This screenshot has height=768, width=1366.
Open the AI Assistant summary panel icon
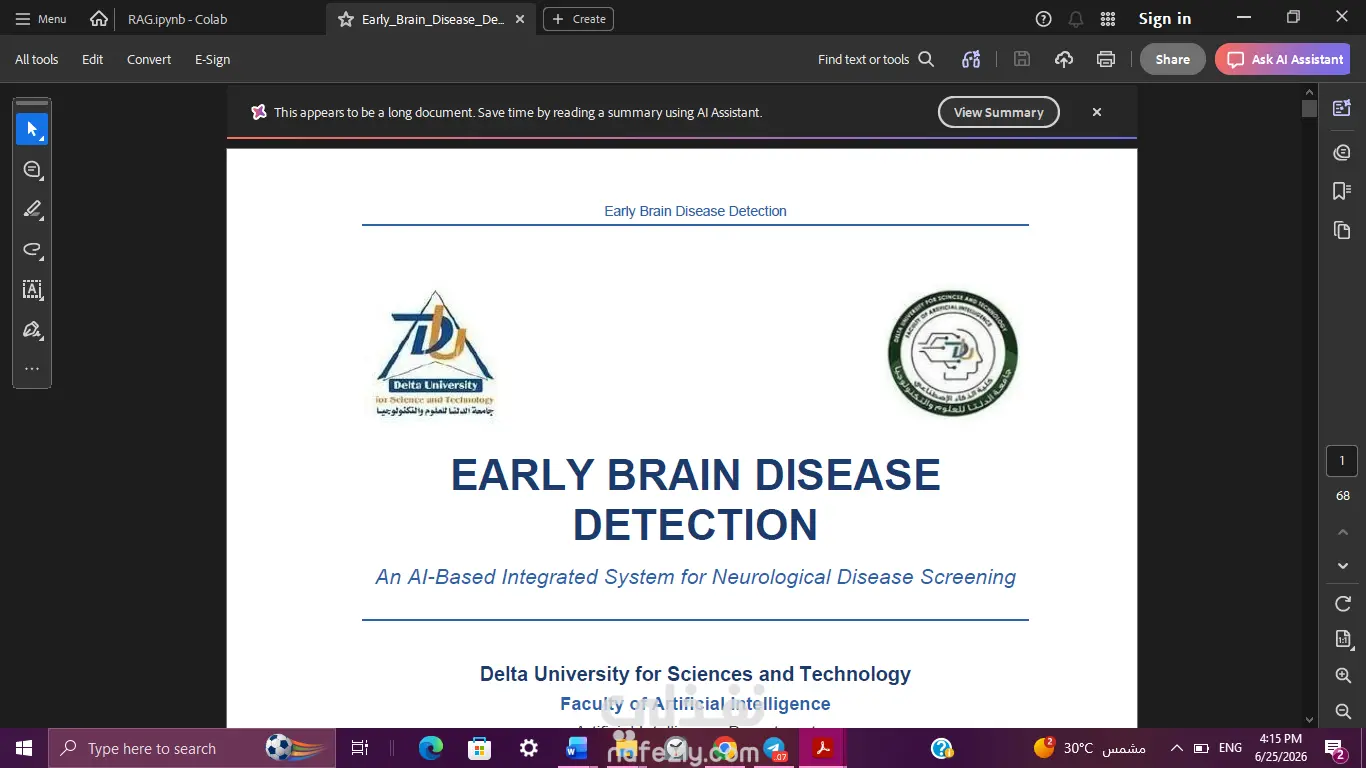(x=1342, y=108)
